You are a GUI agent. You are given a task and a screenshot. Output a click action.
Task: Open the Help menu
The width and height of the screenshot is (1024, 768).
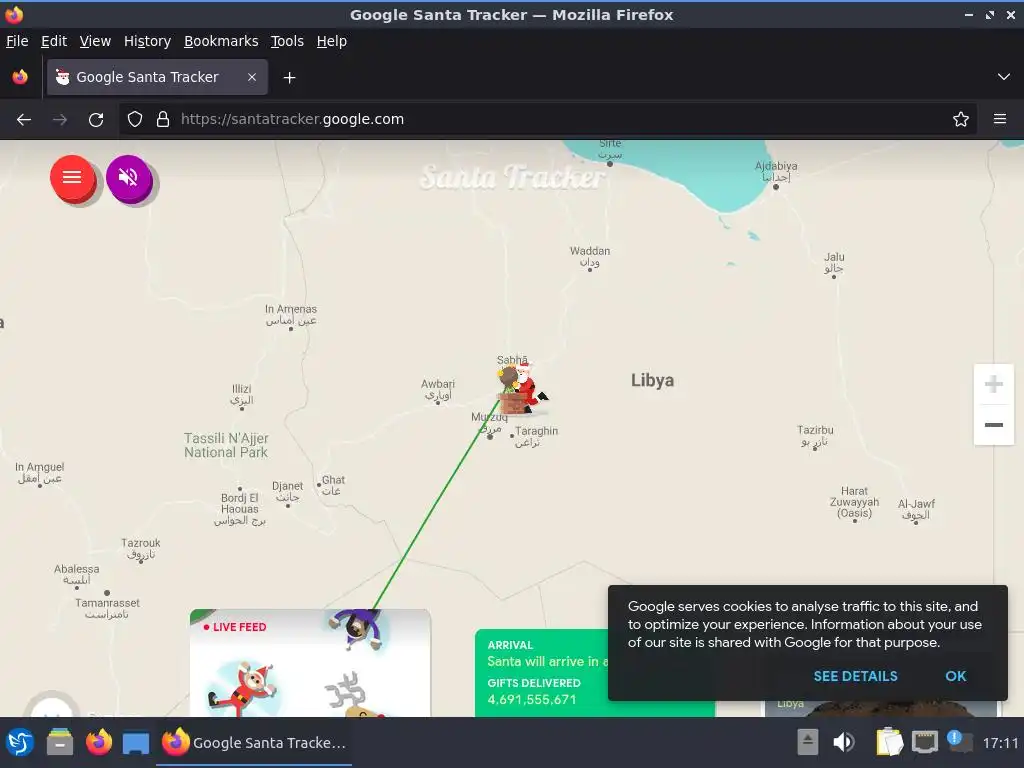click(x=332, y=41)
